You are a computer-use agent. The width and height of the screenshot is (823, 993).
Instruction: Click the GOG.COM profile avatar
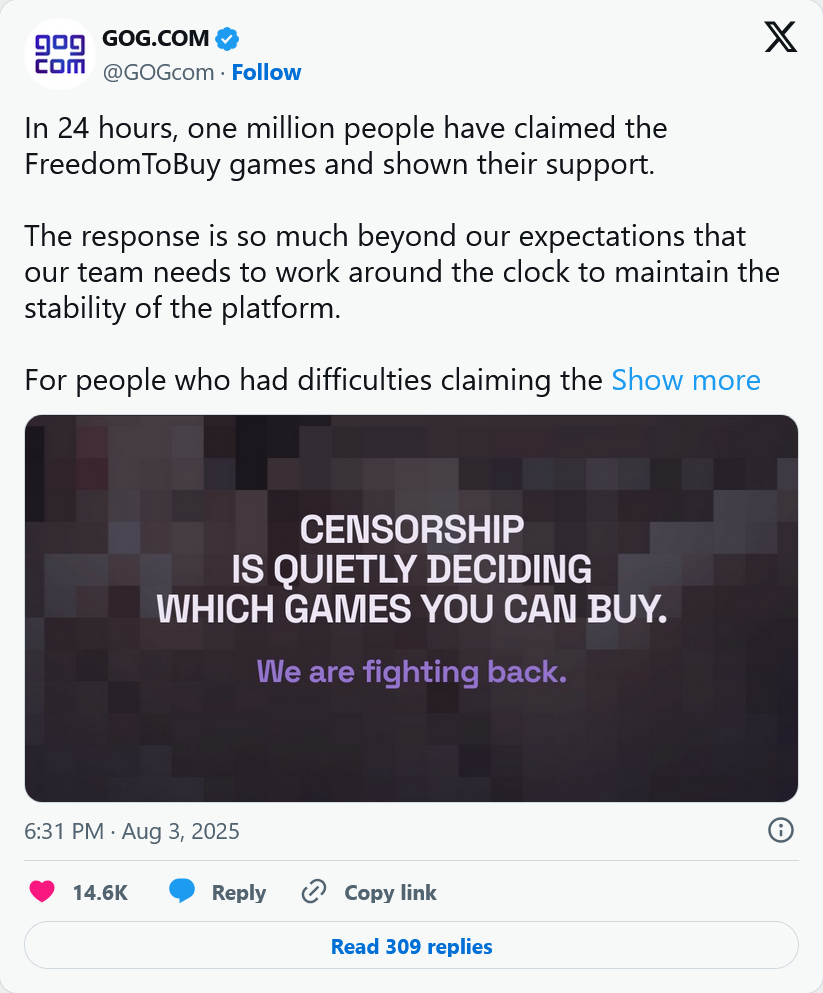pos(58,55)
